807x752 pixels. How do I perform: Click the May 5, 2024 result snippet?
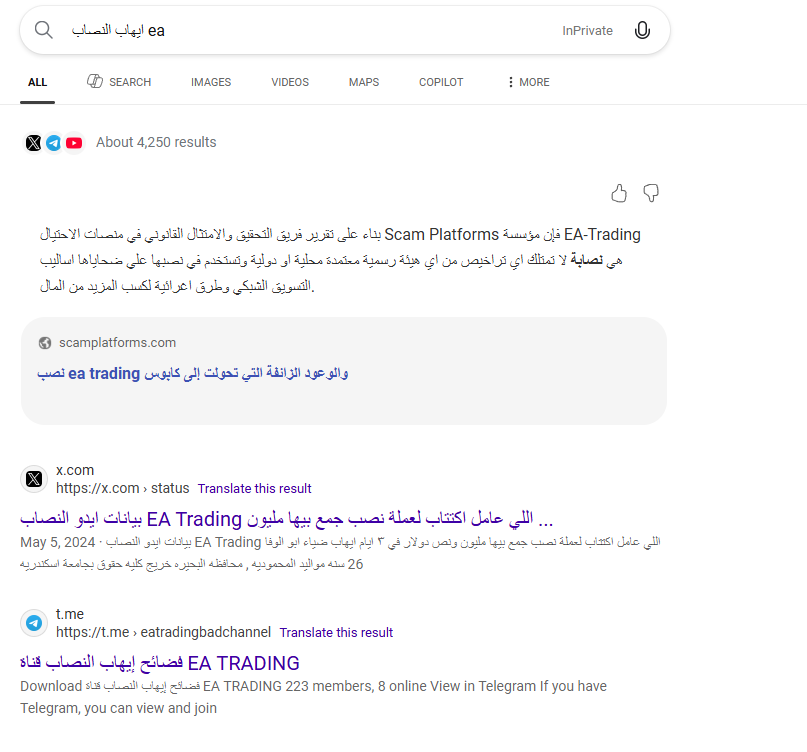[x=340, y=553]
